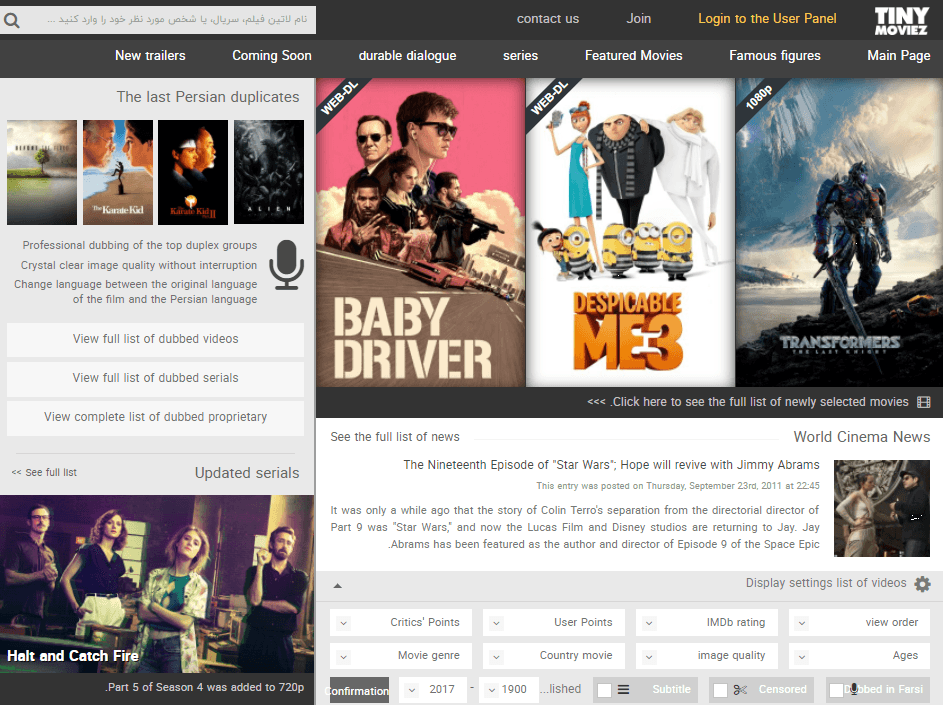Open The Karate Kid poster thumbnail
The height and width of the screenshot is (705, 943).
tap(118, 173)
